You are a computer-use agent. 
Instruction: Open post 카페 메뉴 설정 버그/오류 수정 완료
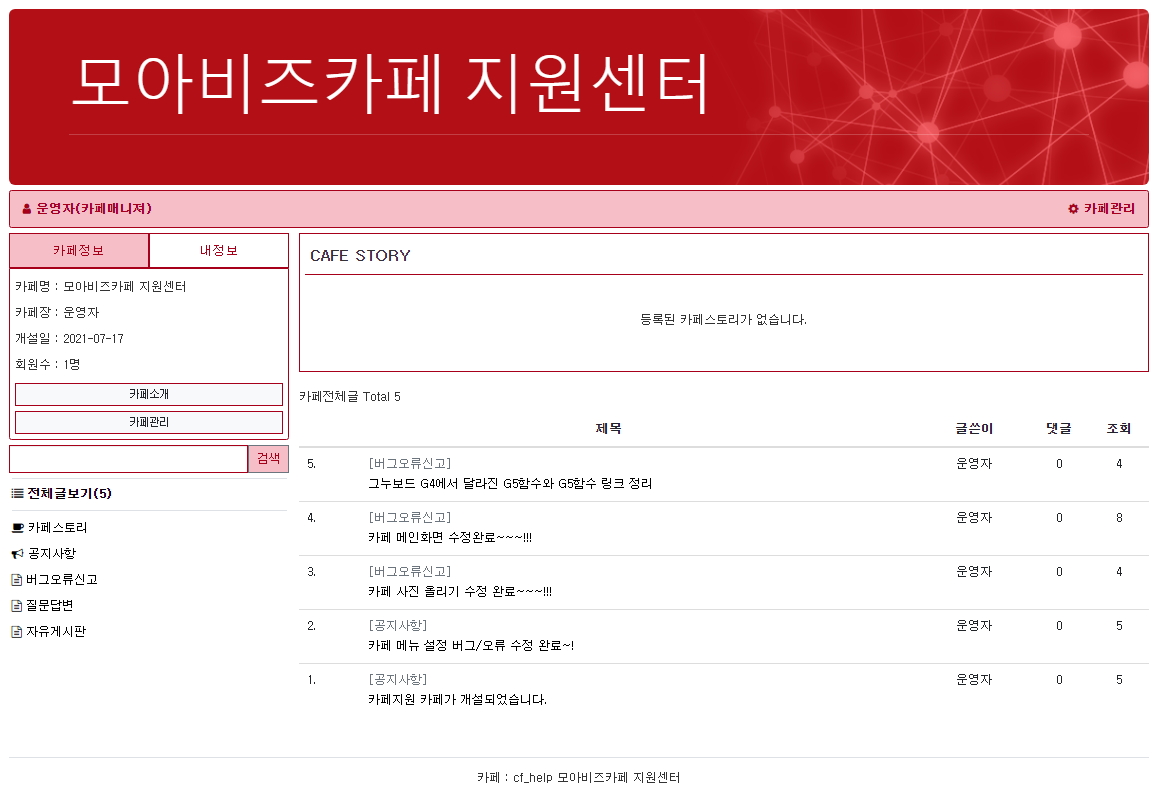471,646
